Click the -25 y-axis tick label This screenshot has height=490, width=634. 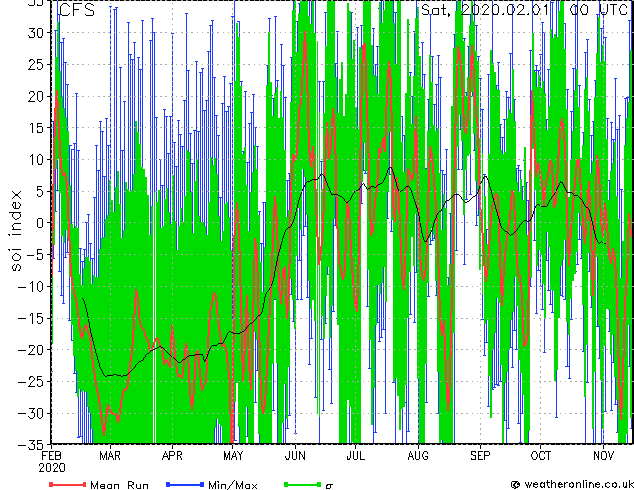[28, 382]
